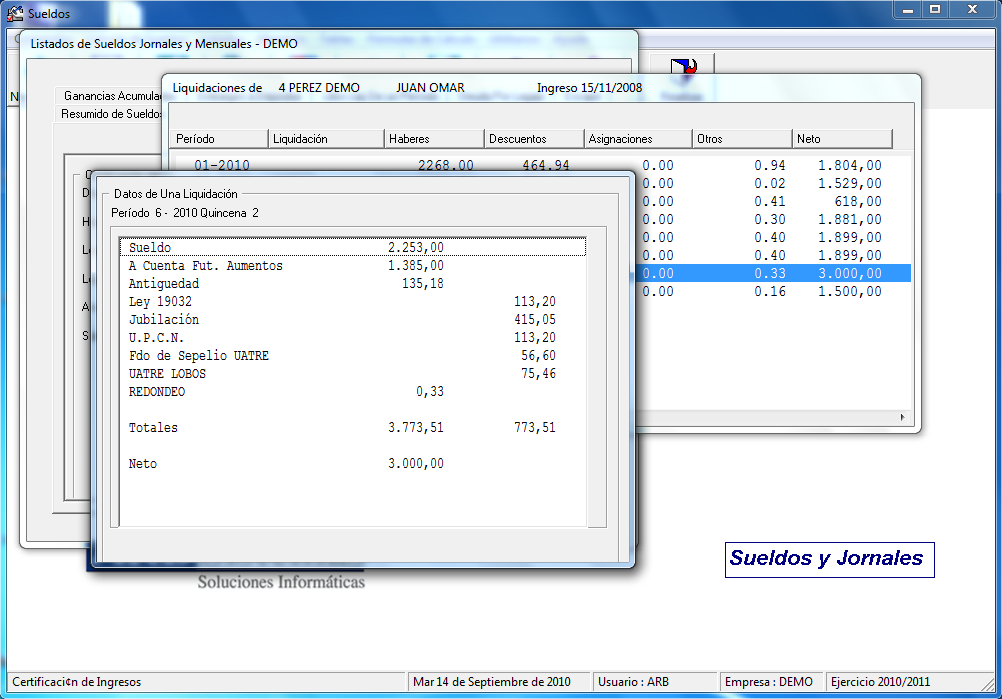
Task: Click the Sueldos application icon in title bar
Action: pos(15,13)
